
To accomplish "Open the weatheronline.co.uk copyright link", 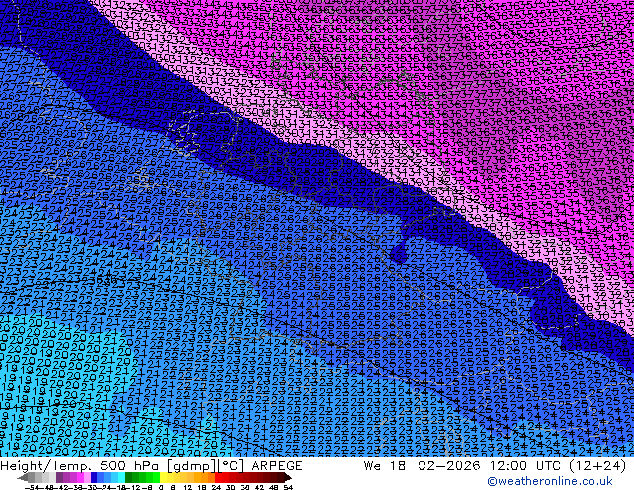I will 550,481.
